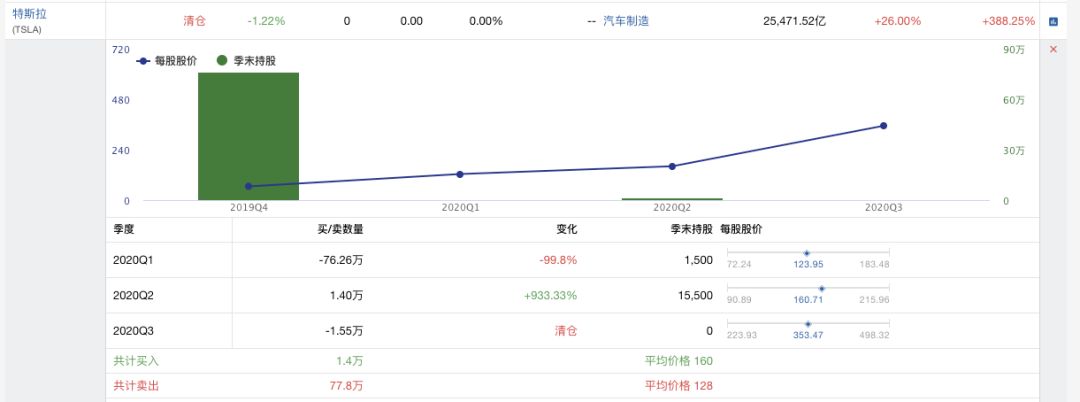Click the 2020Q2 small green bar
The height and width of the screenshot is (402, 1080).
click(672, 199)
